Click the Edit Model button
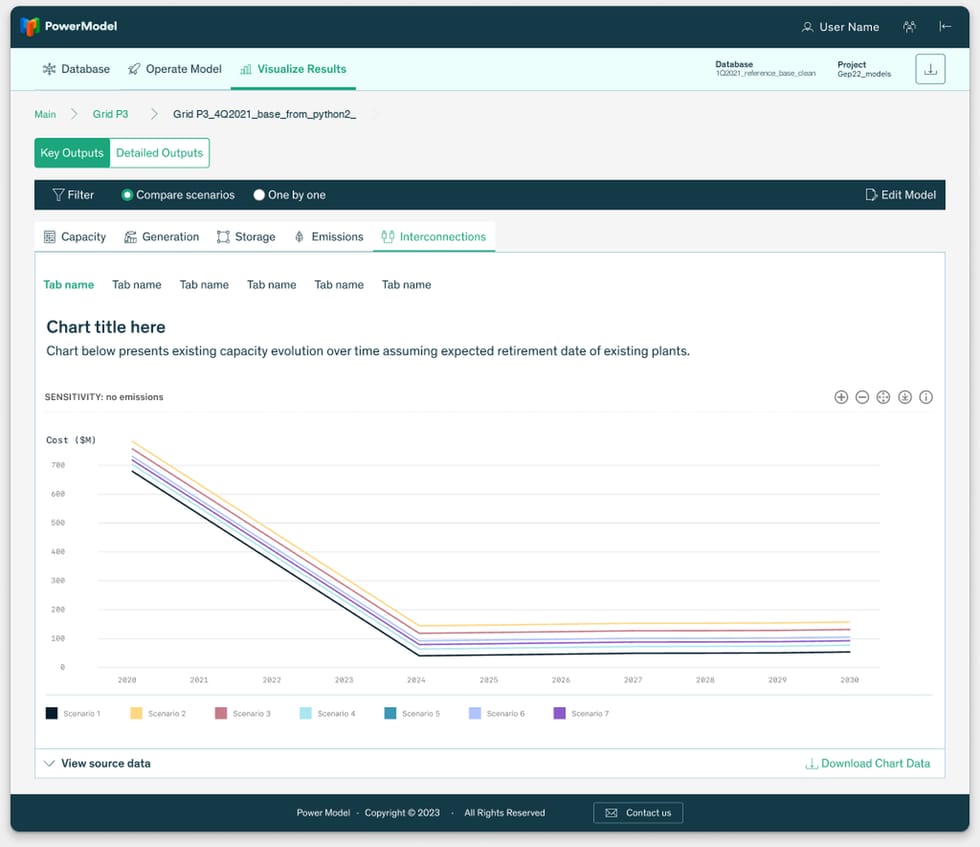Image resolution: width=980 pixels, height=847 pixels. pos(901,195)
